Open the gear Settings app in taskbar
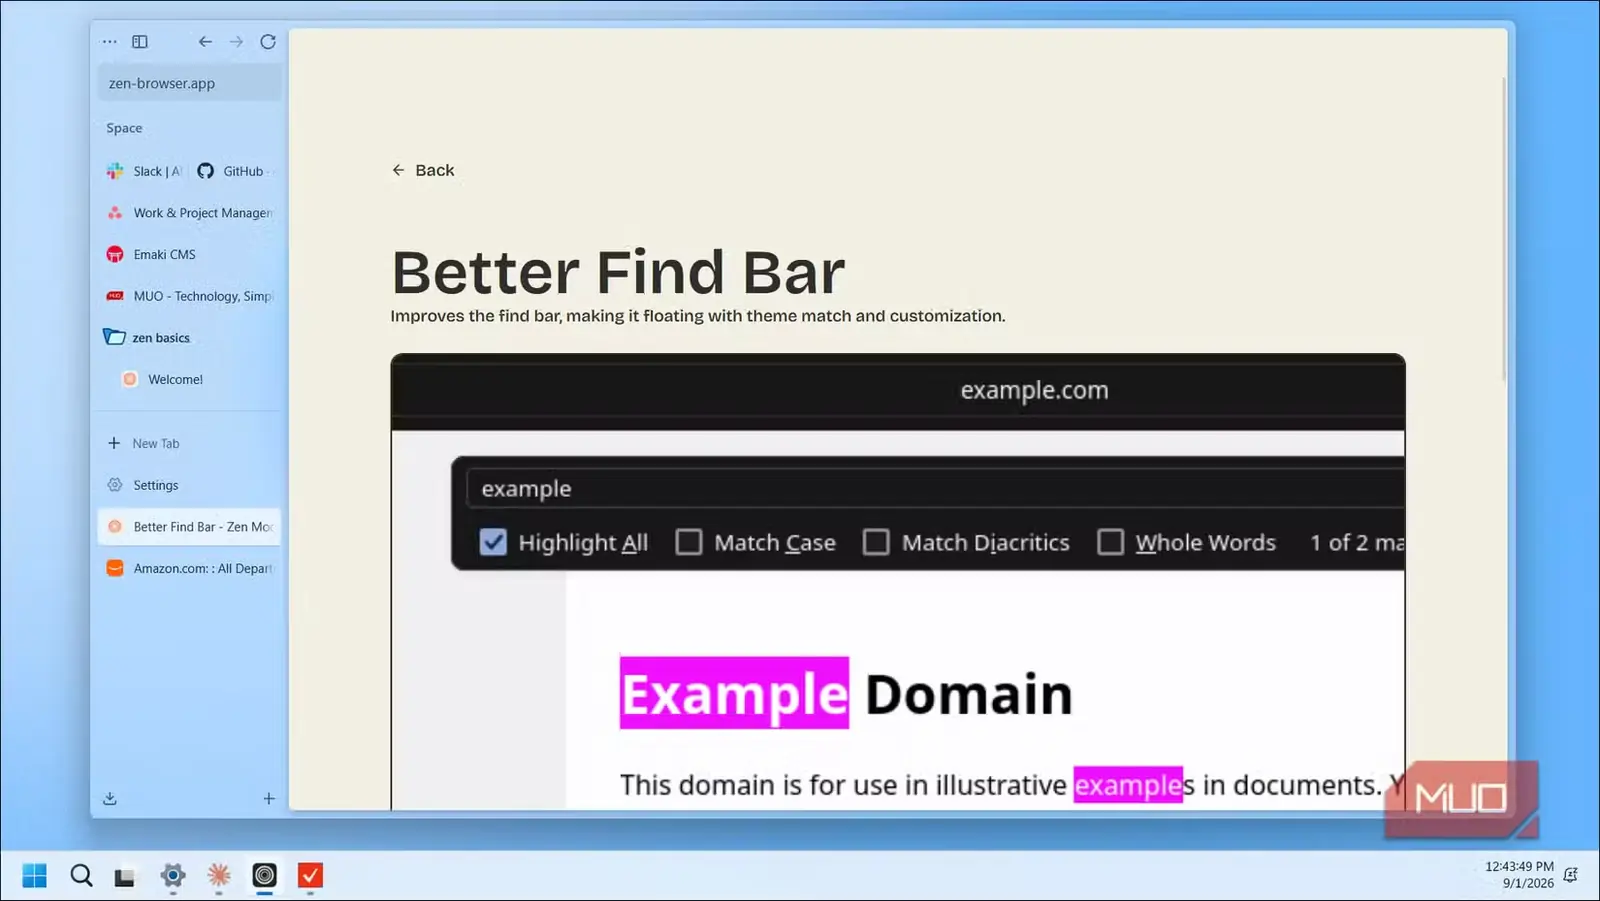The image size is (1600, 901). click(x=173, y=876)
